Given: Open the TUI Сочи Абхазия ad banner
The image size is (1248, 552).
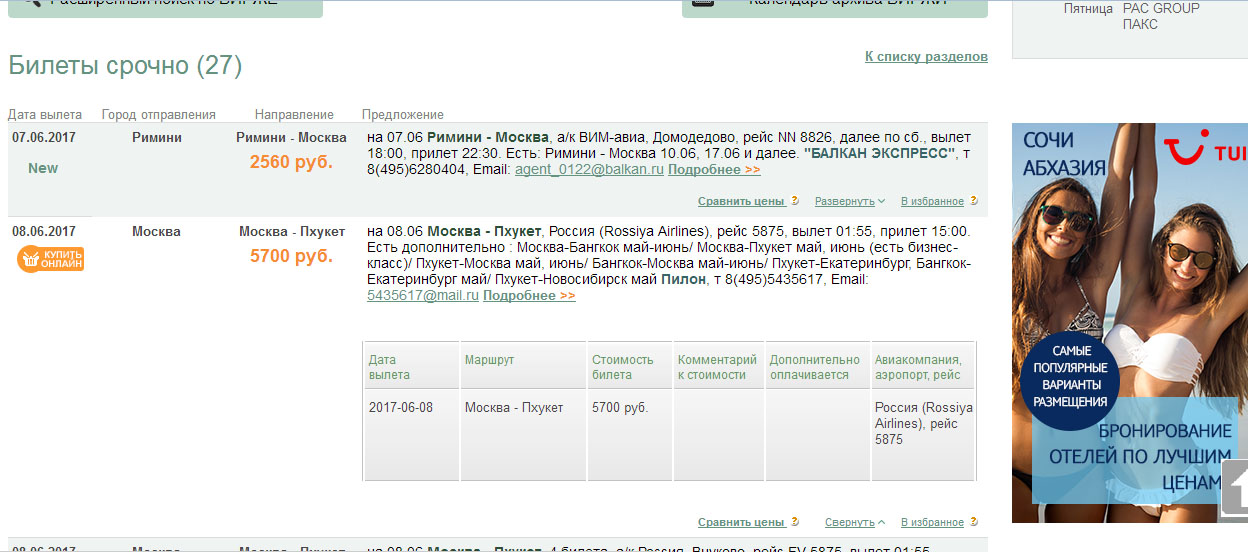Looking at the screenshot, I should point(1130,322).
